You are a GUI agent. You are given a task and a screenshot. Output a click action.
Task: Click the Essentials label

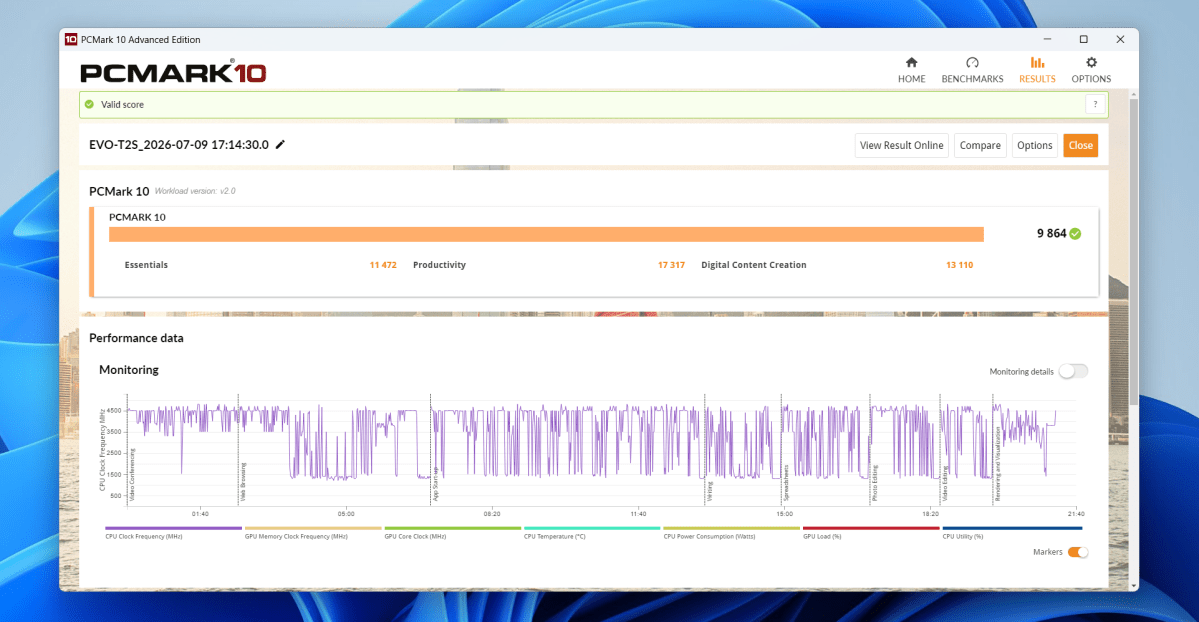coord(146,265)
